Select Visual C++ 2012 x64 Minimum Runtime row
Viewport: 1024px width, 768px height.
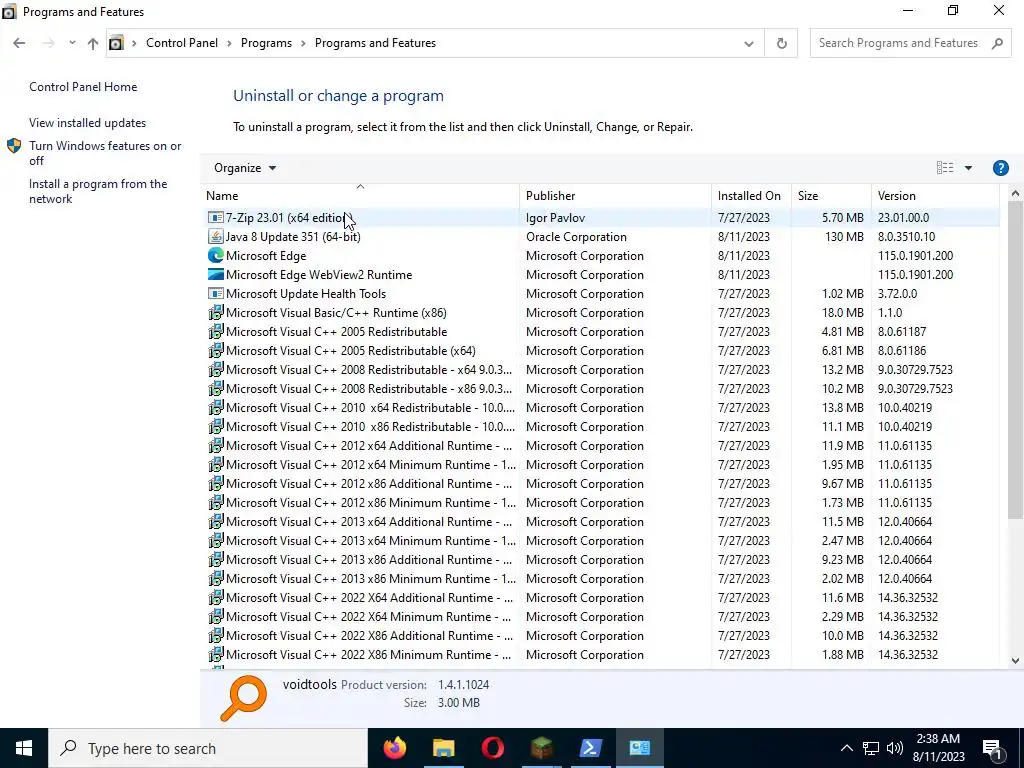click(601, 464)
